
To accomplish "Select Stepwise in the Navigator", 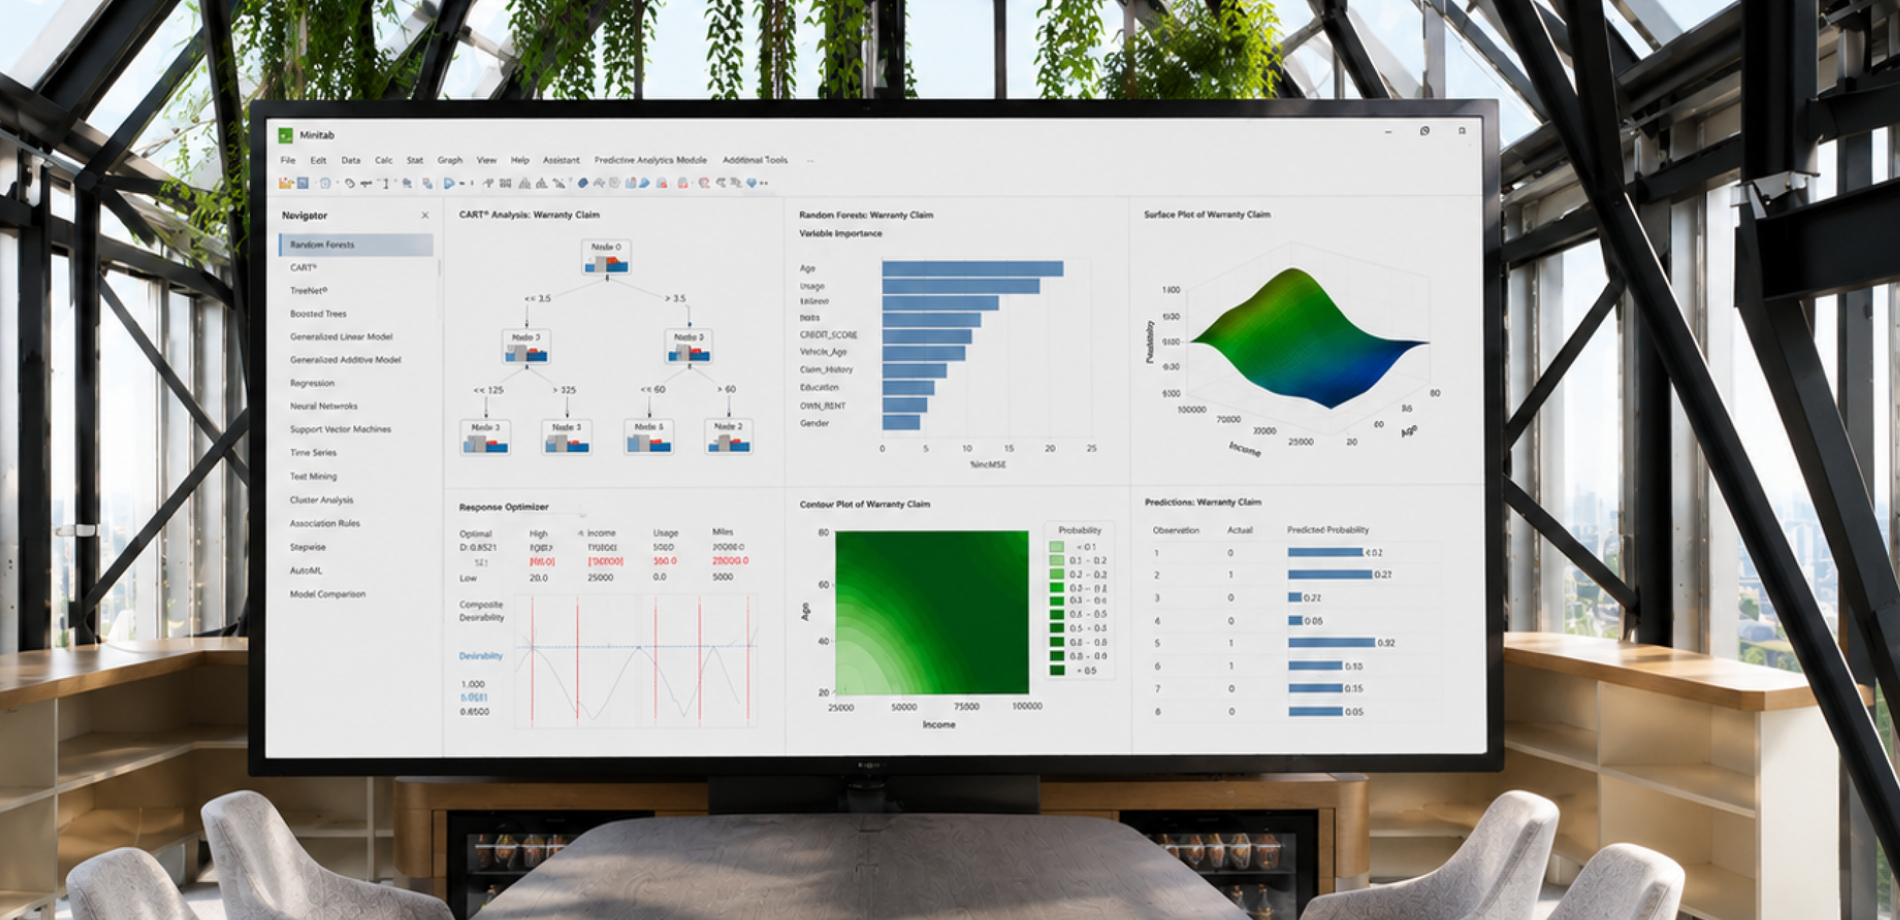I will 308,547.
